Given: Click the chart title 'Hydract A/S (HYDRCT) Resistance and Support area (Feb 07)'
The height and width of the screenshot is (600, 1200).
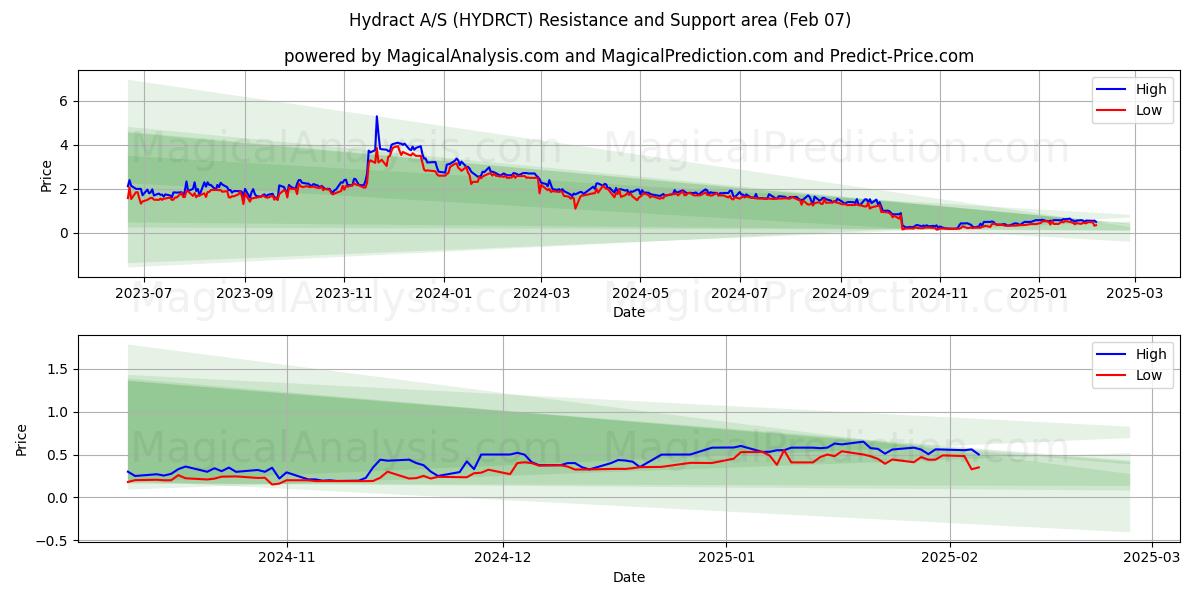Looking at the screenshot, I should point(600,20).
